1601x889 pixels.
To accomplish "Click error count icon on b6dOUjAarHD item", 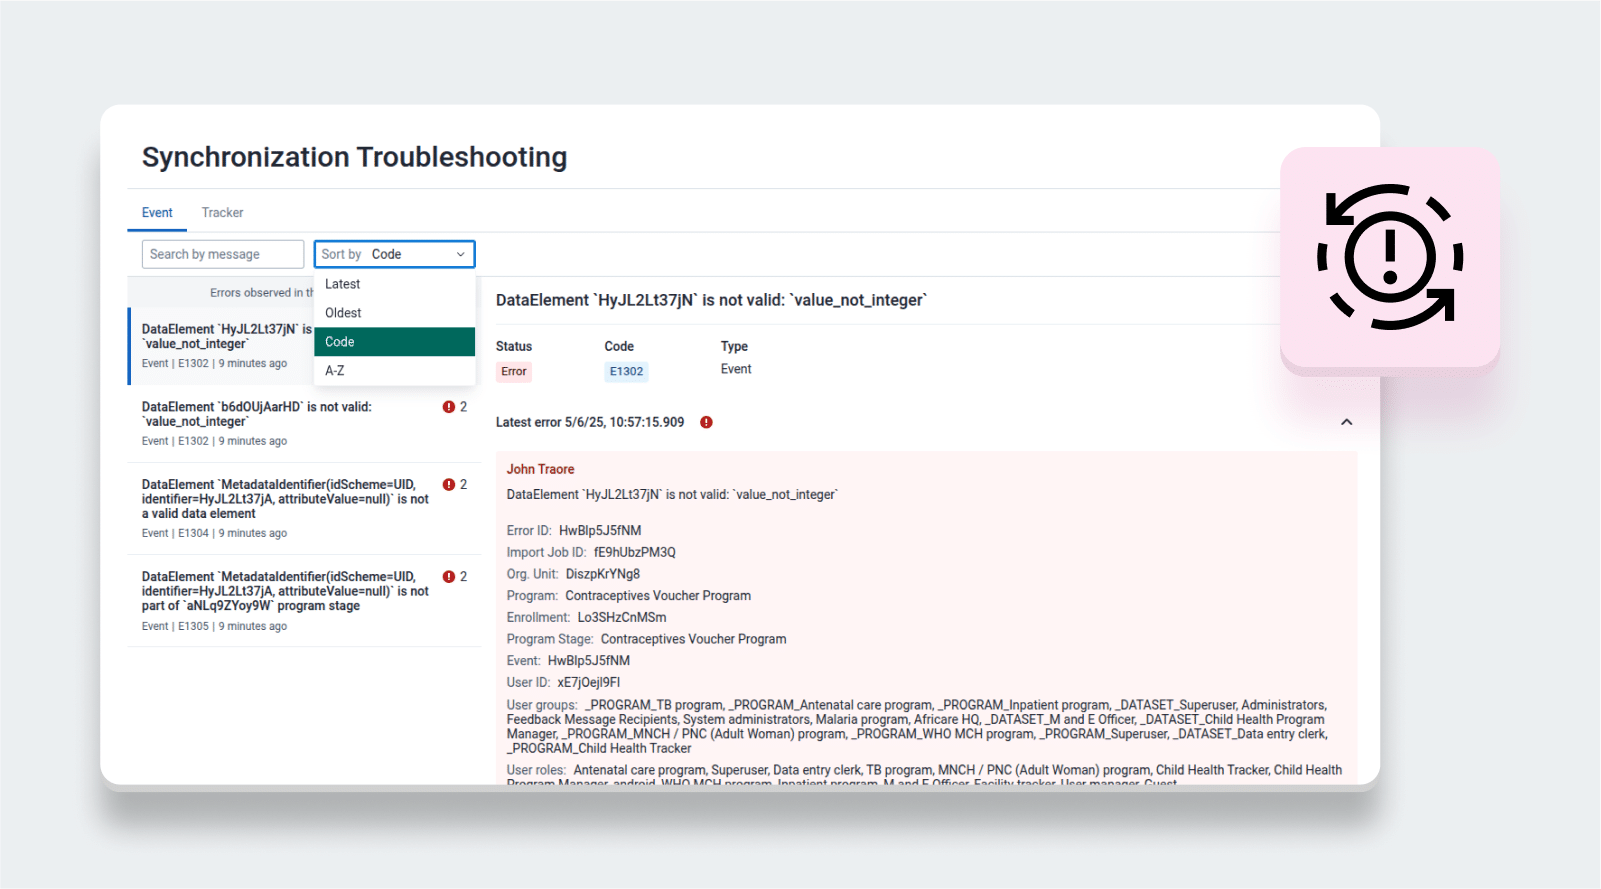I will (449, 407).
